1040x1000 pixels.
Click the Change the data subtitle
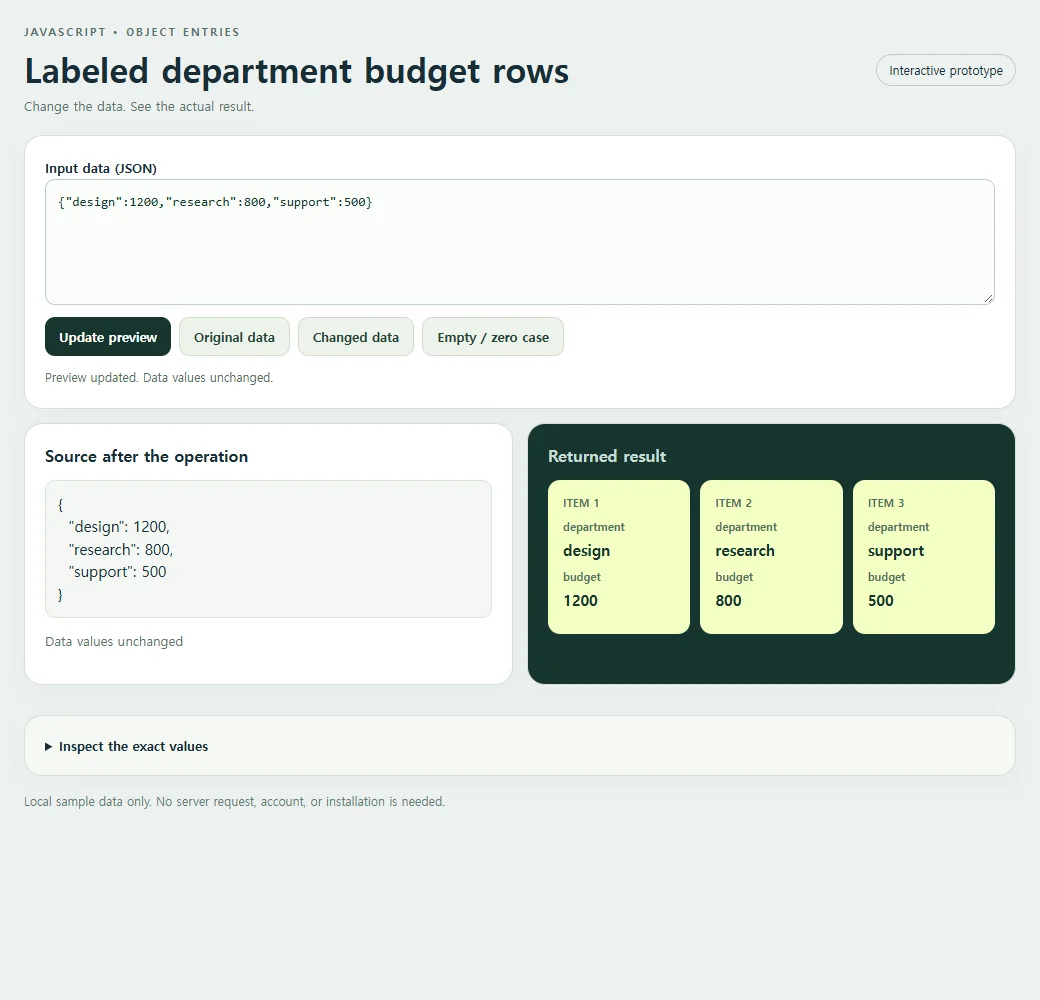(x=139, y=107)
